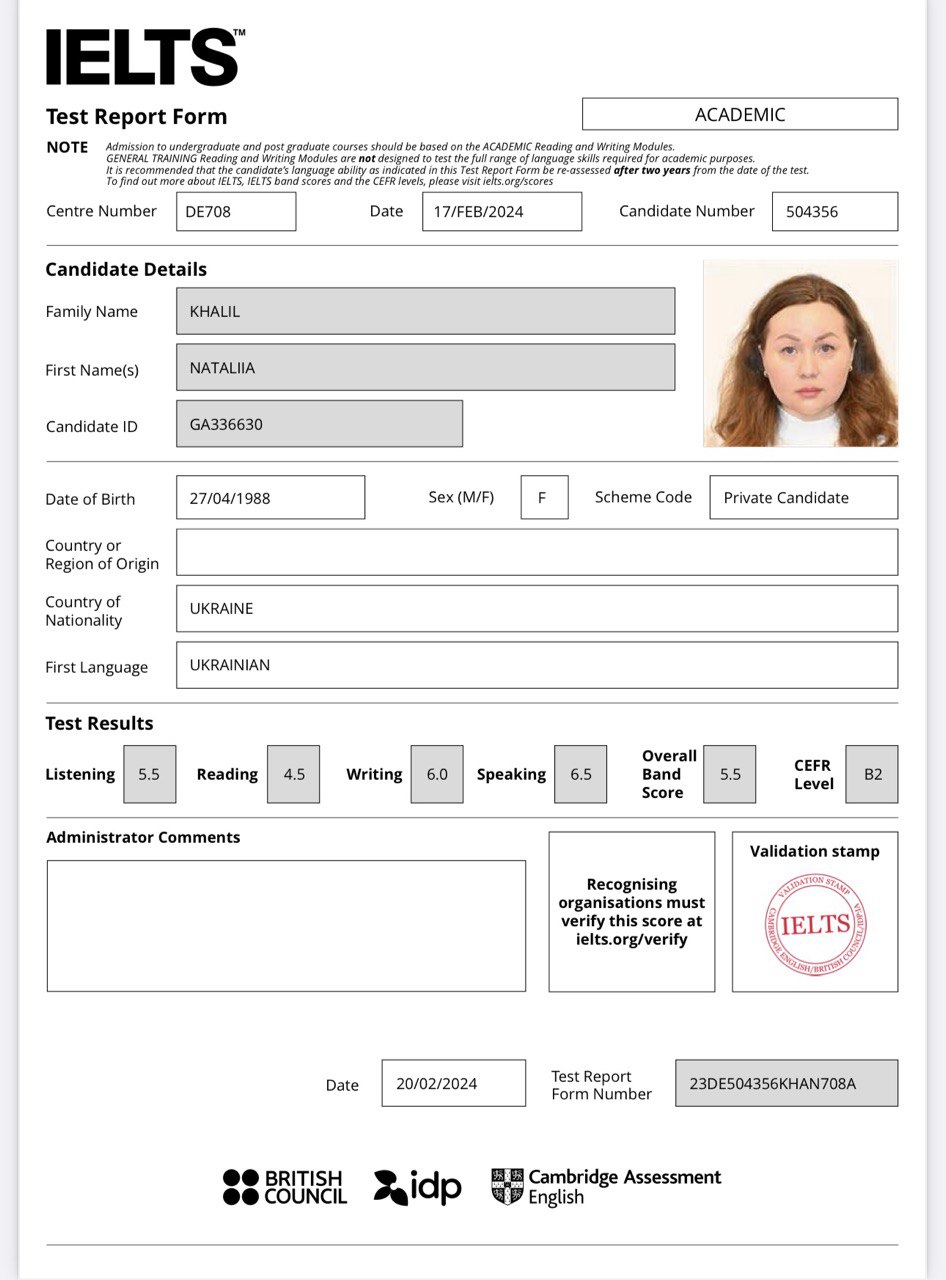Select the Overall Band Score box
Screen dimensions: 946x1280
click(x=730, y=774)
